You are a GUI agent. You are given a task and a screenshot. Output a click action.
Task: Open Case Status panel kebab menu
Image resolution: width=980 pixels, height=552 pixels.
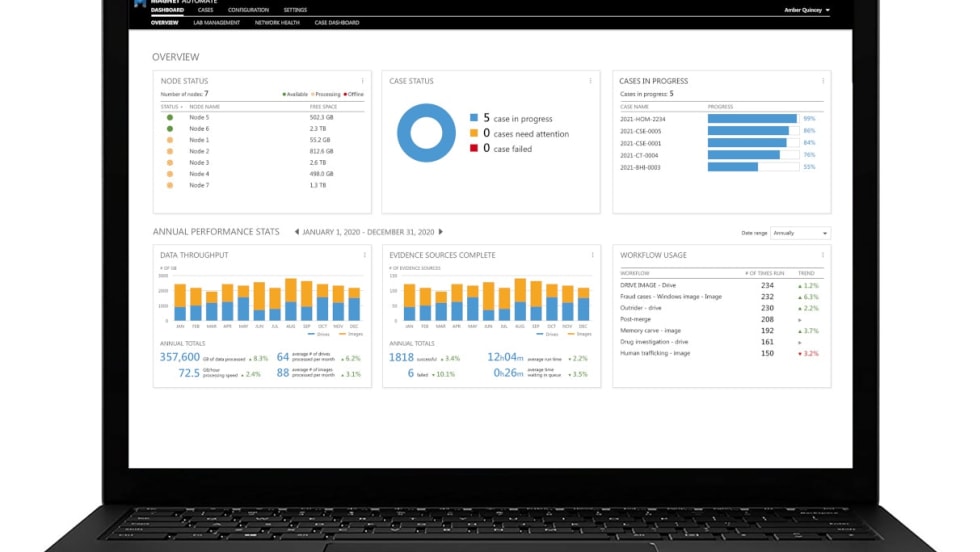(x=593, y=81)
